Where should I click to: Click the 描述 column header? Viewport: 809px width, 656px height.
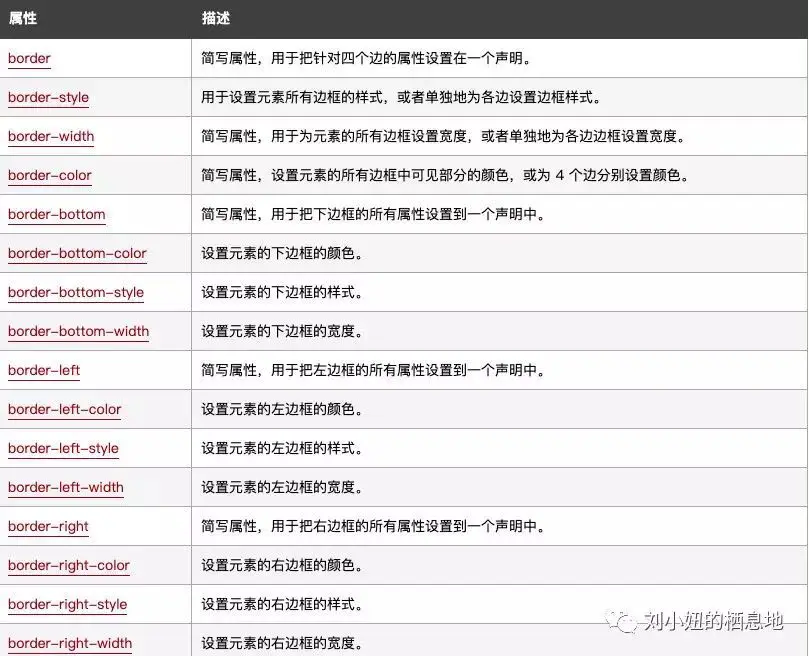coord(216,19)
